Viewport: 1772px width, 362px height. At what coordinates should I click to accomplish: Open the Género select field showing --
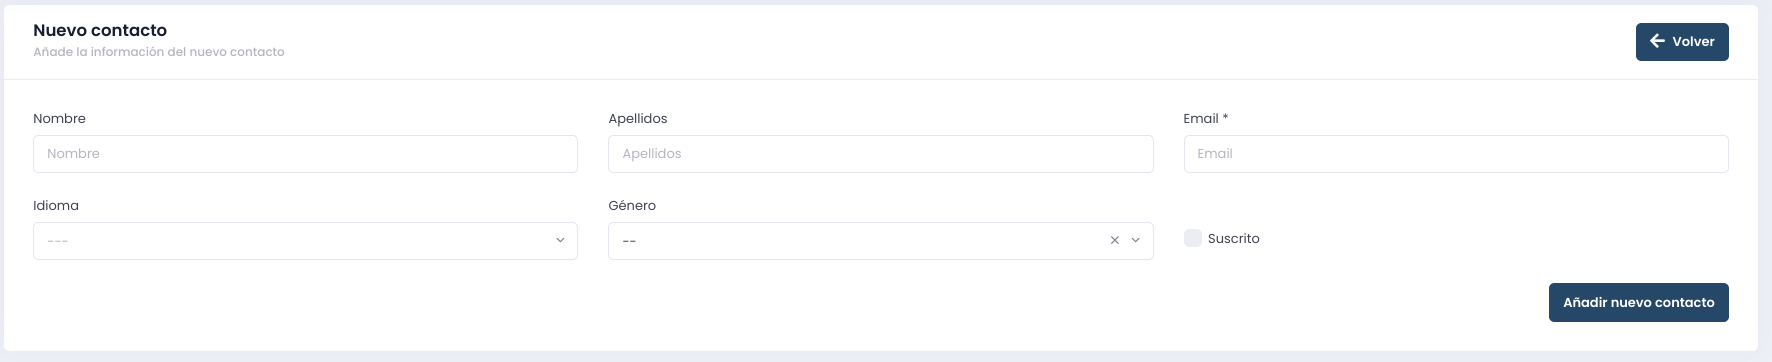point(880,241)
